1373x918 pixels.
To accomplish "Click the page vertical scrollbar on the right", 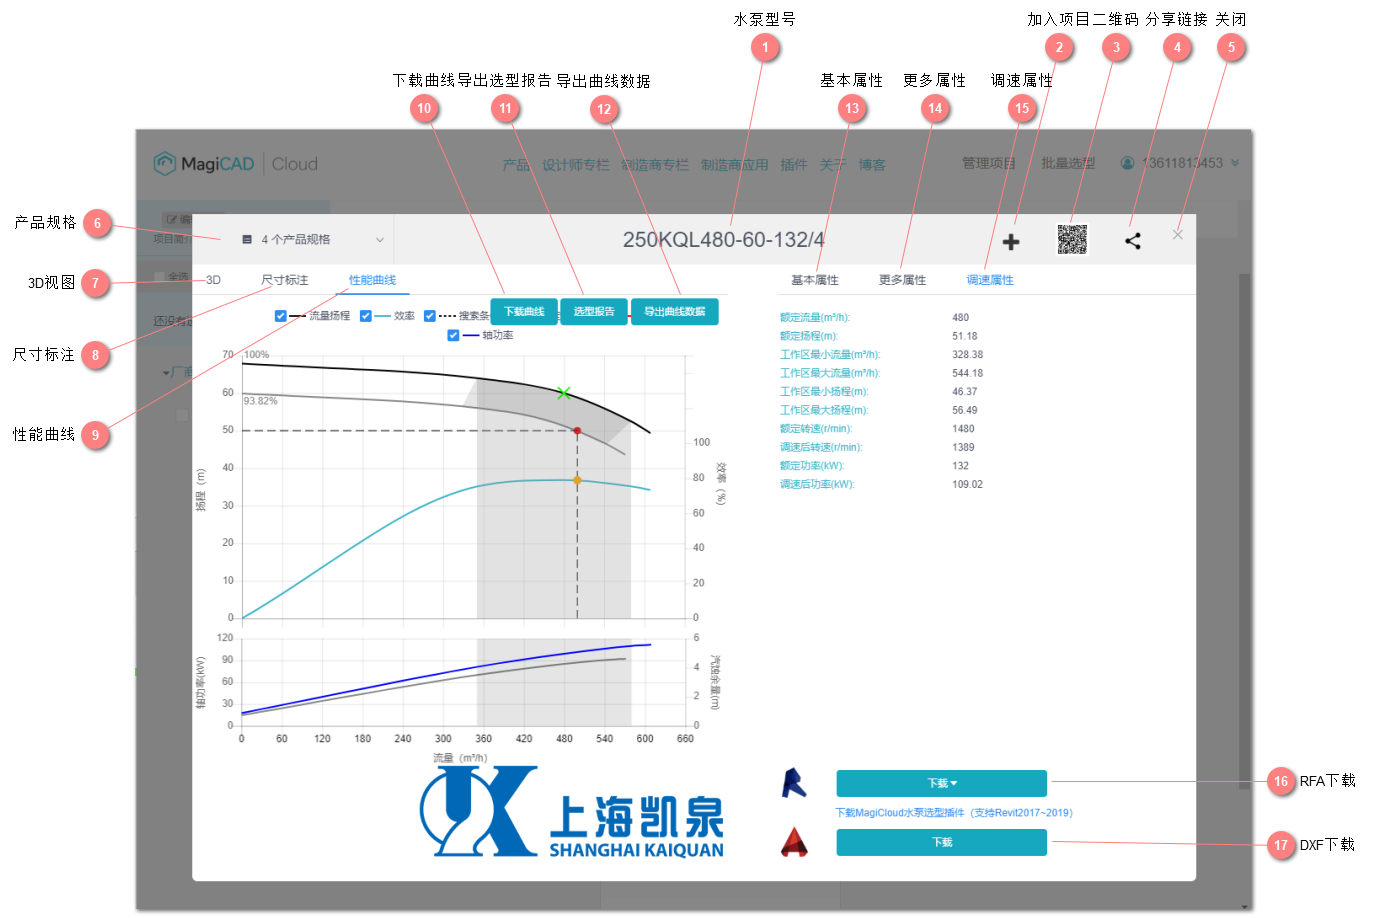I will point(1245,530).
